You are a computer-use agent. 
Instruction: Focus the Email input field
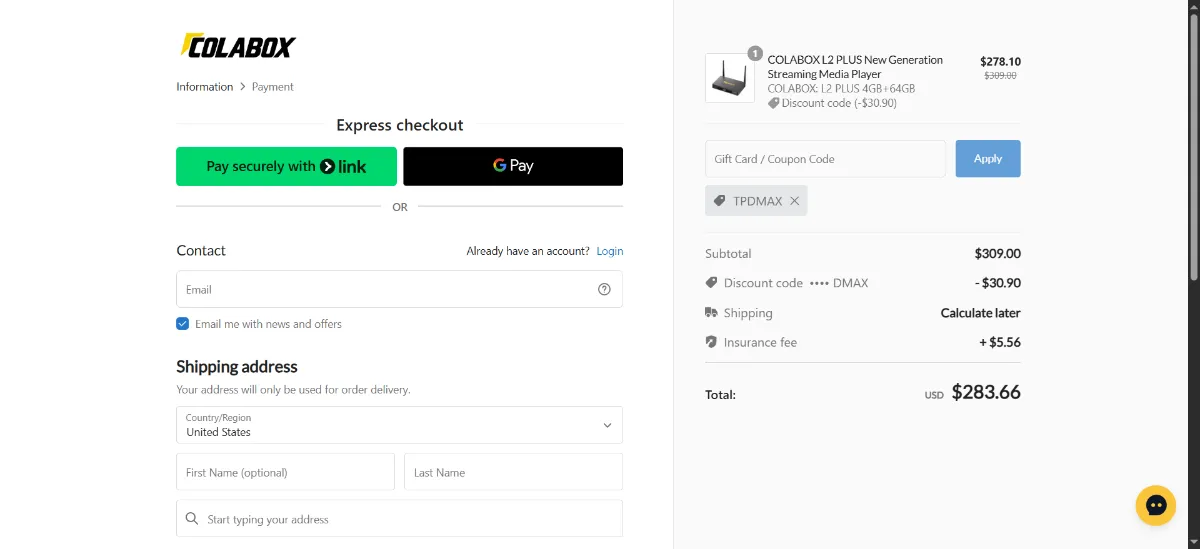coord(399,289)
